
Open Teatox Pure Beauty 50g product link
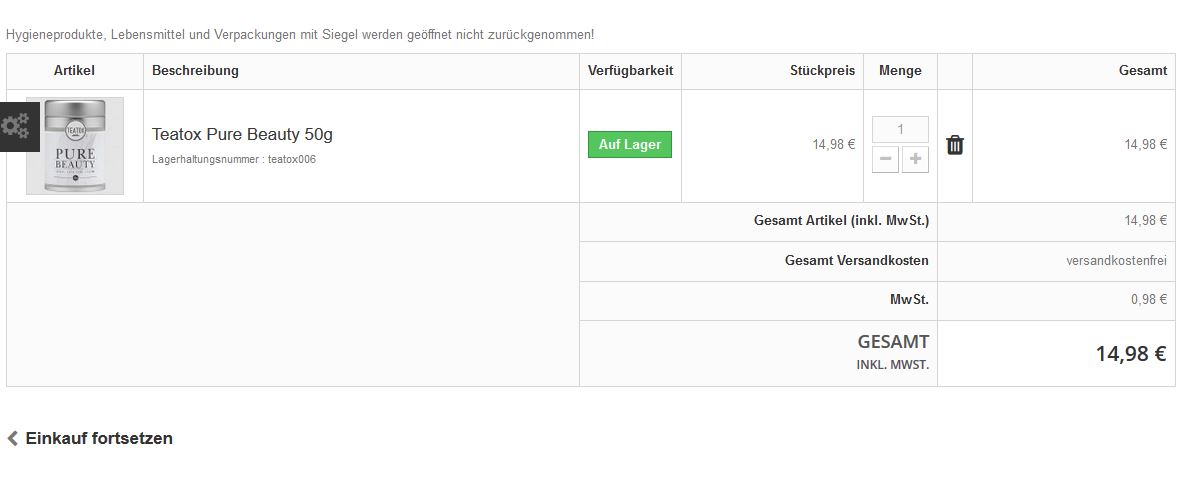pos(242,134)
